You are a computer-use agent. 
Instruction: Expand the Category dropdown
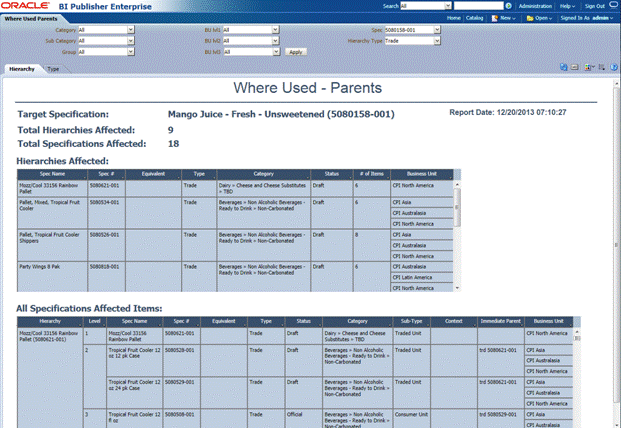131,30
